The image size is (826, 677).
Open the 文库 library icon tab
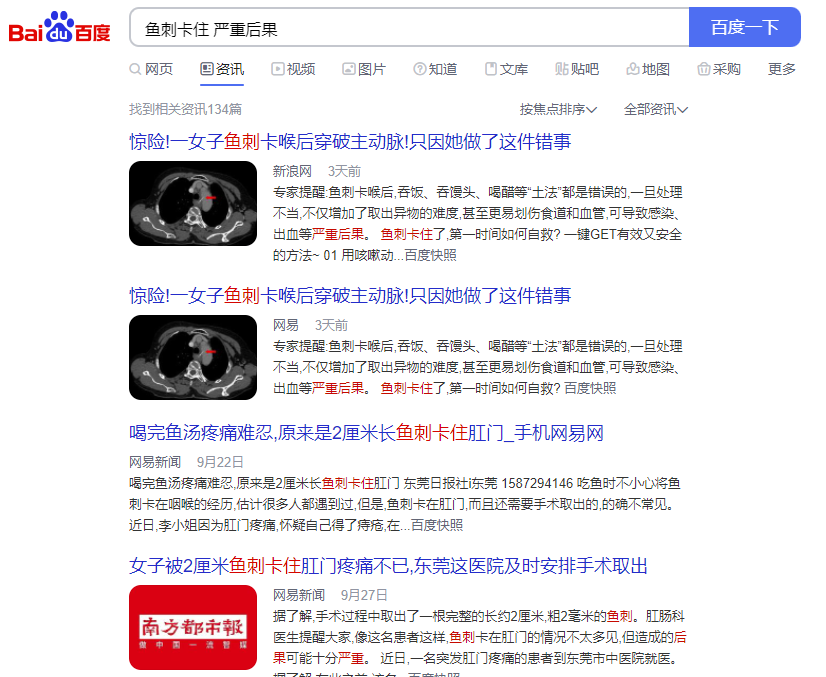point(491,69)
